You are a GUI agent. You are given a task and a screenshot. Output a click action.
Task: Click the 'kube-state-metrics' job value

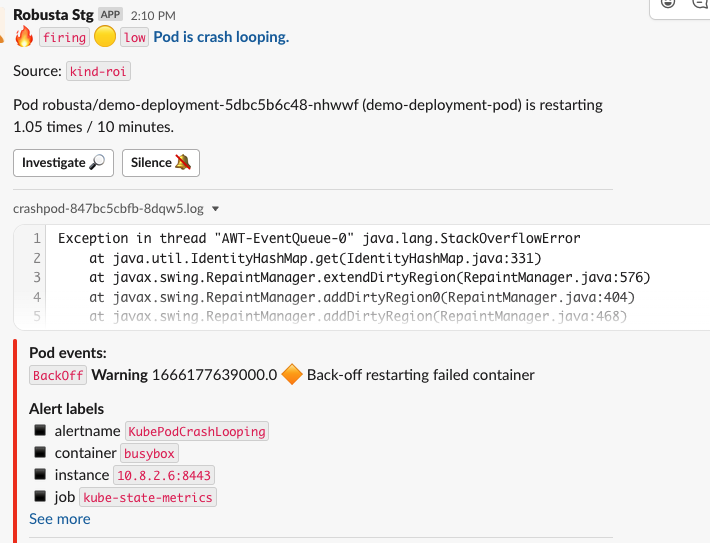click(148, 497)
